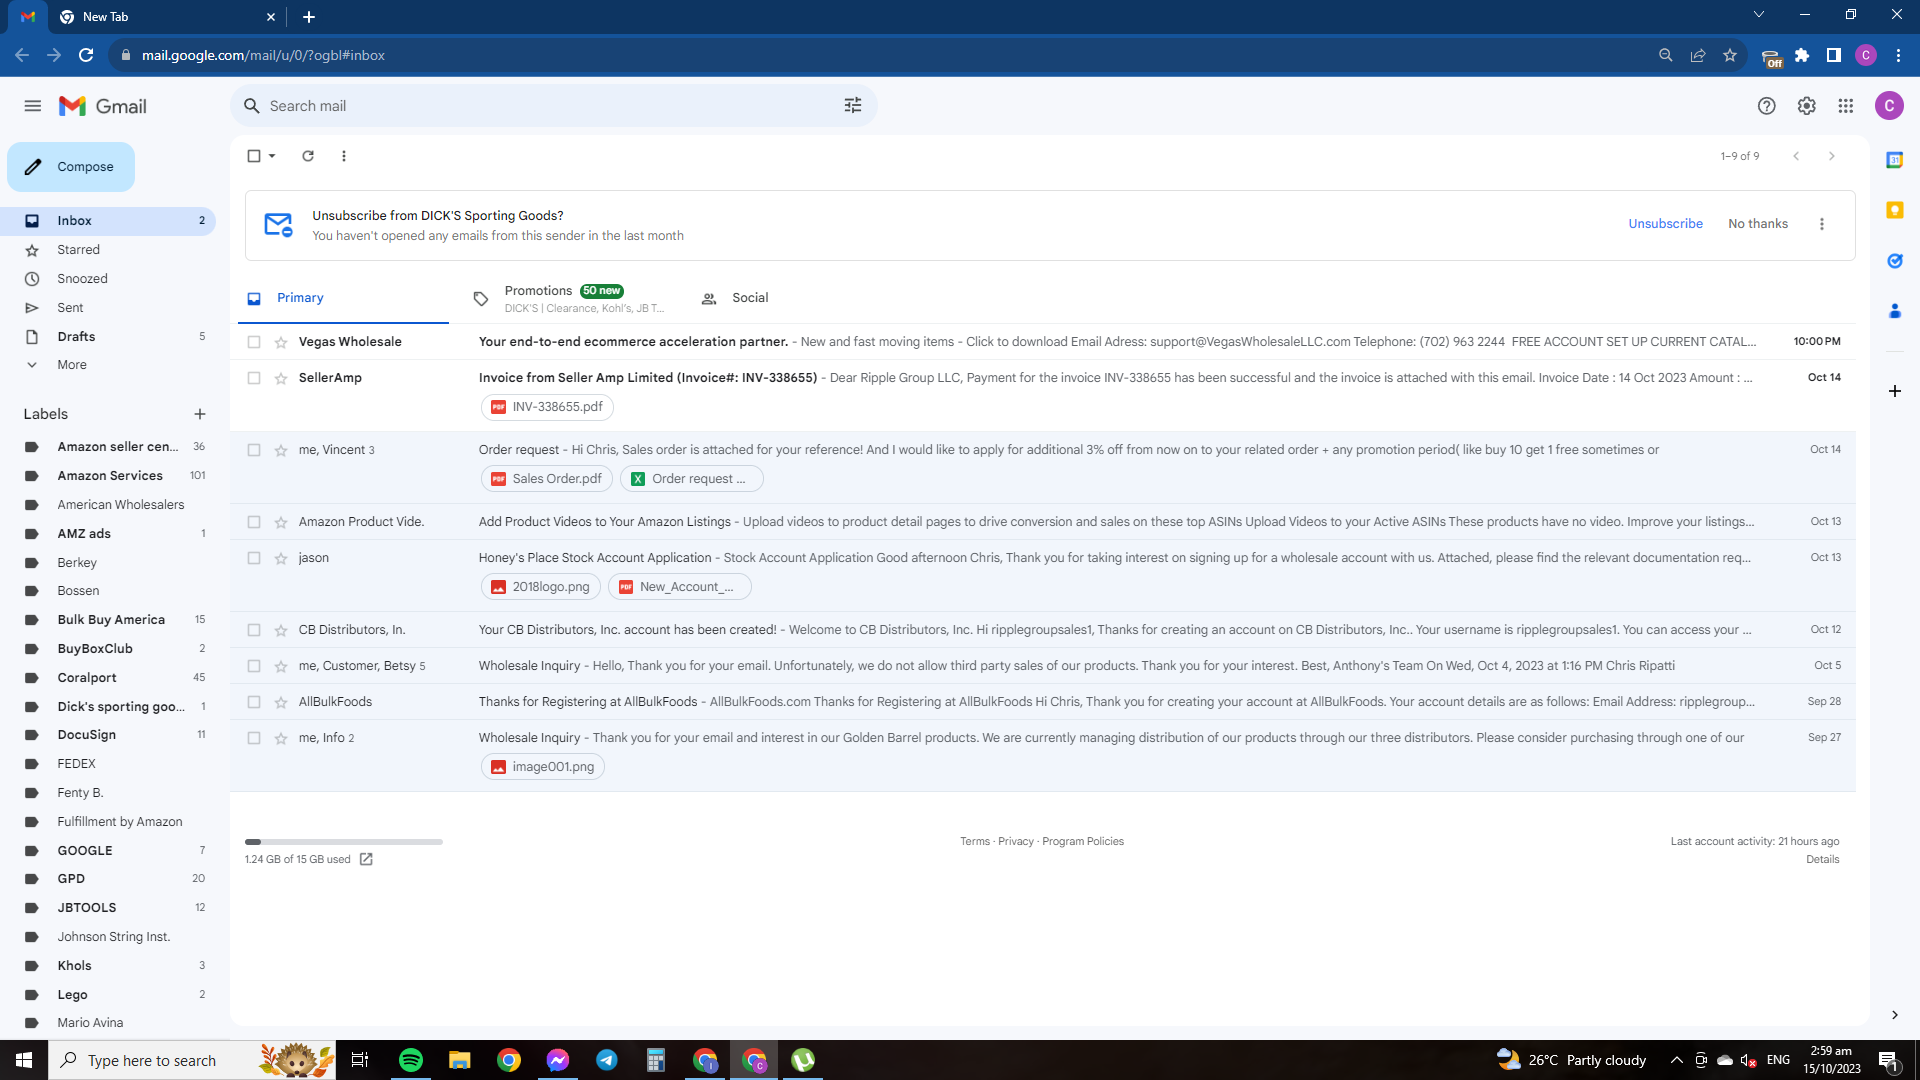Select the SellerAmp email checkbox
Viewport: 1920px width, 1080px height.
coord(254,378)
